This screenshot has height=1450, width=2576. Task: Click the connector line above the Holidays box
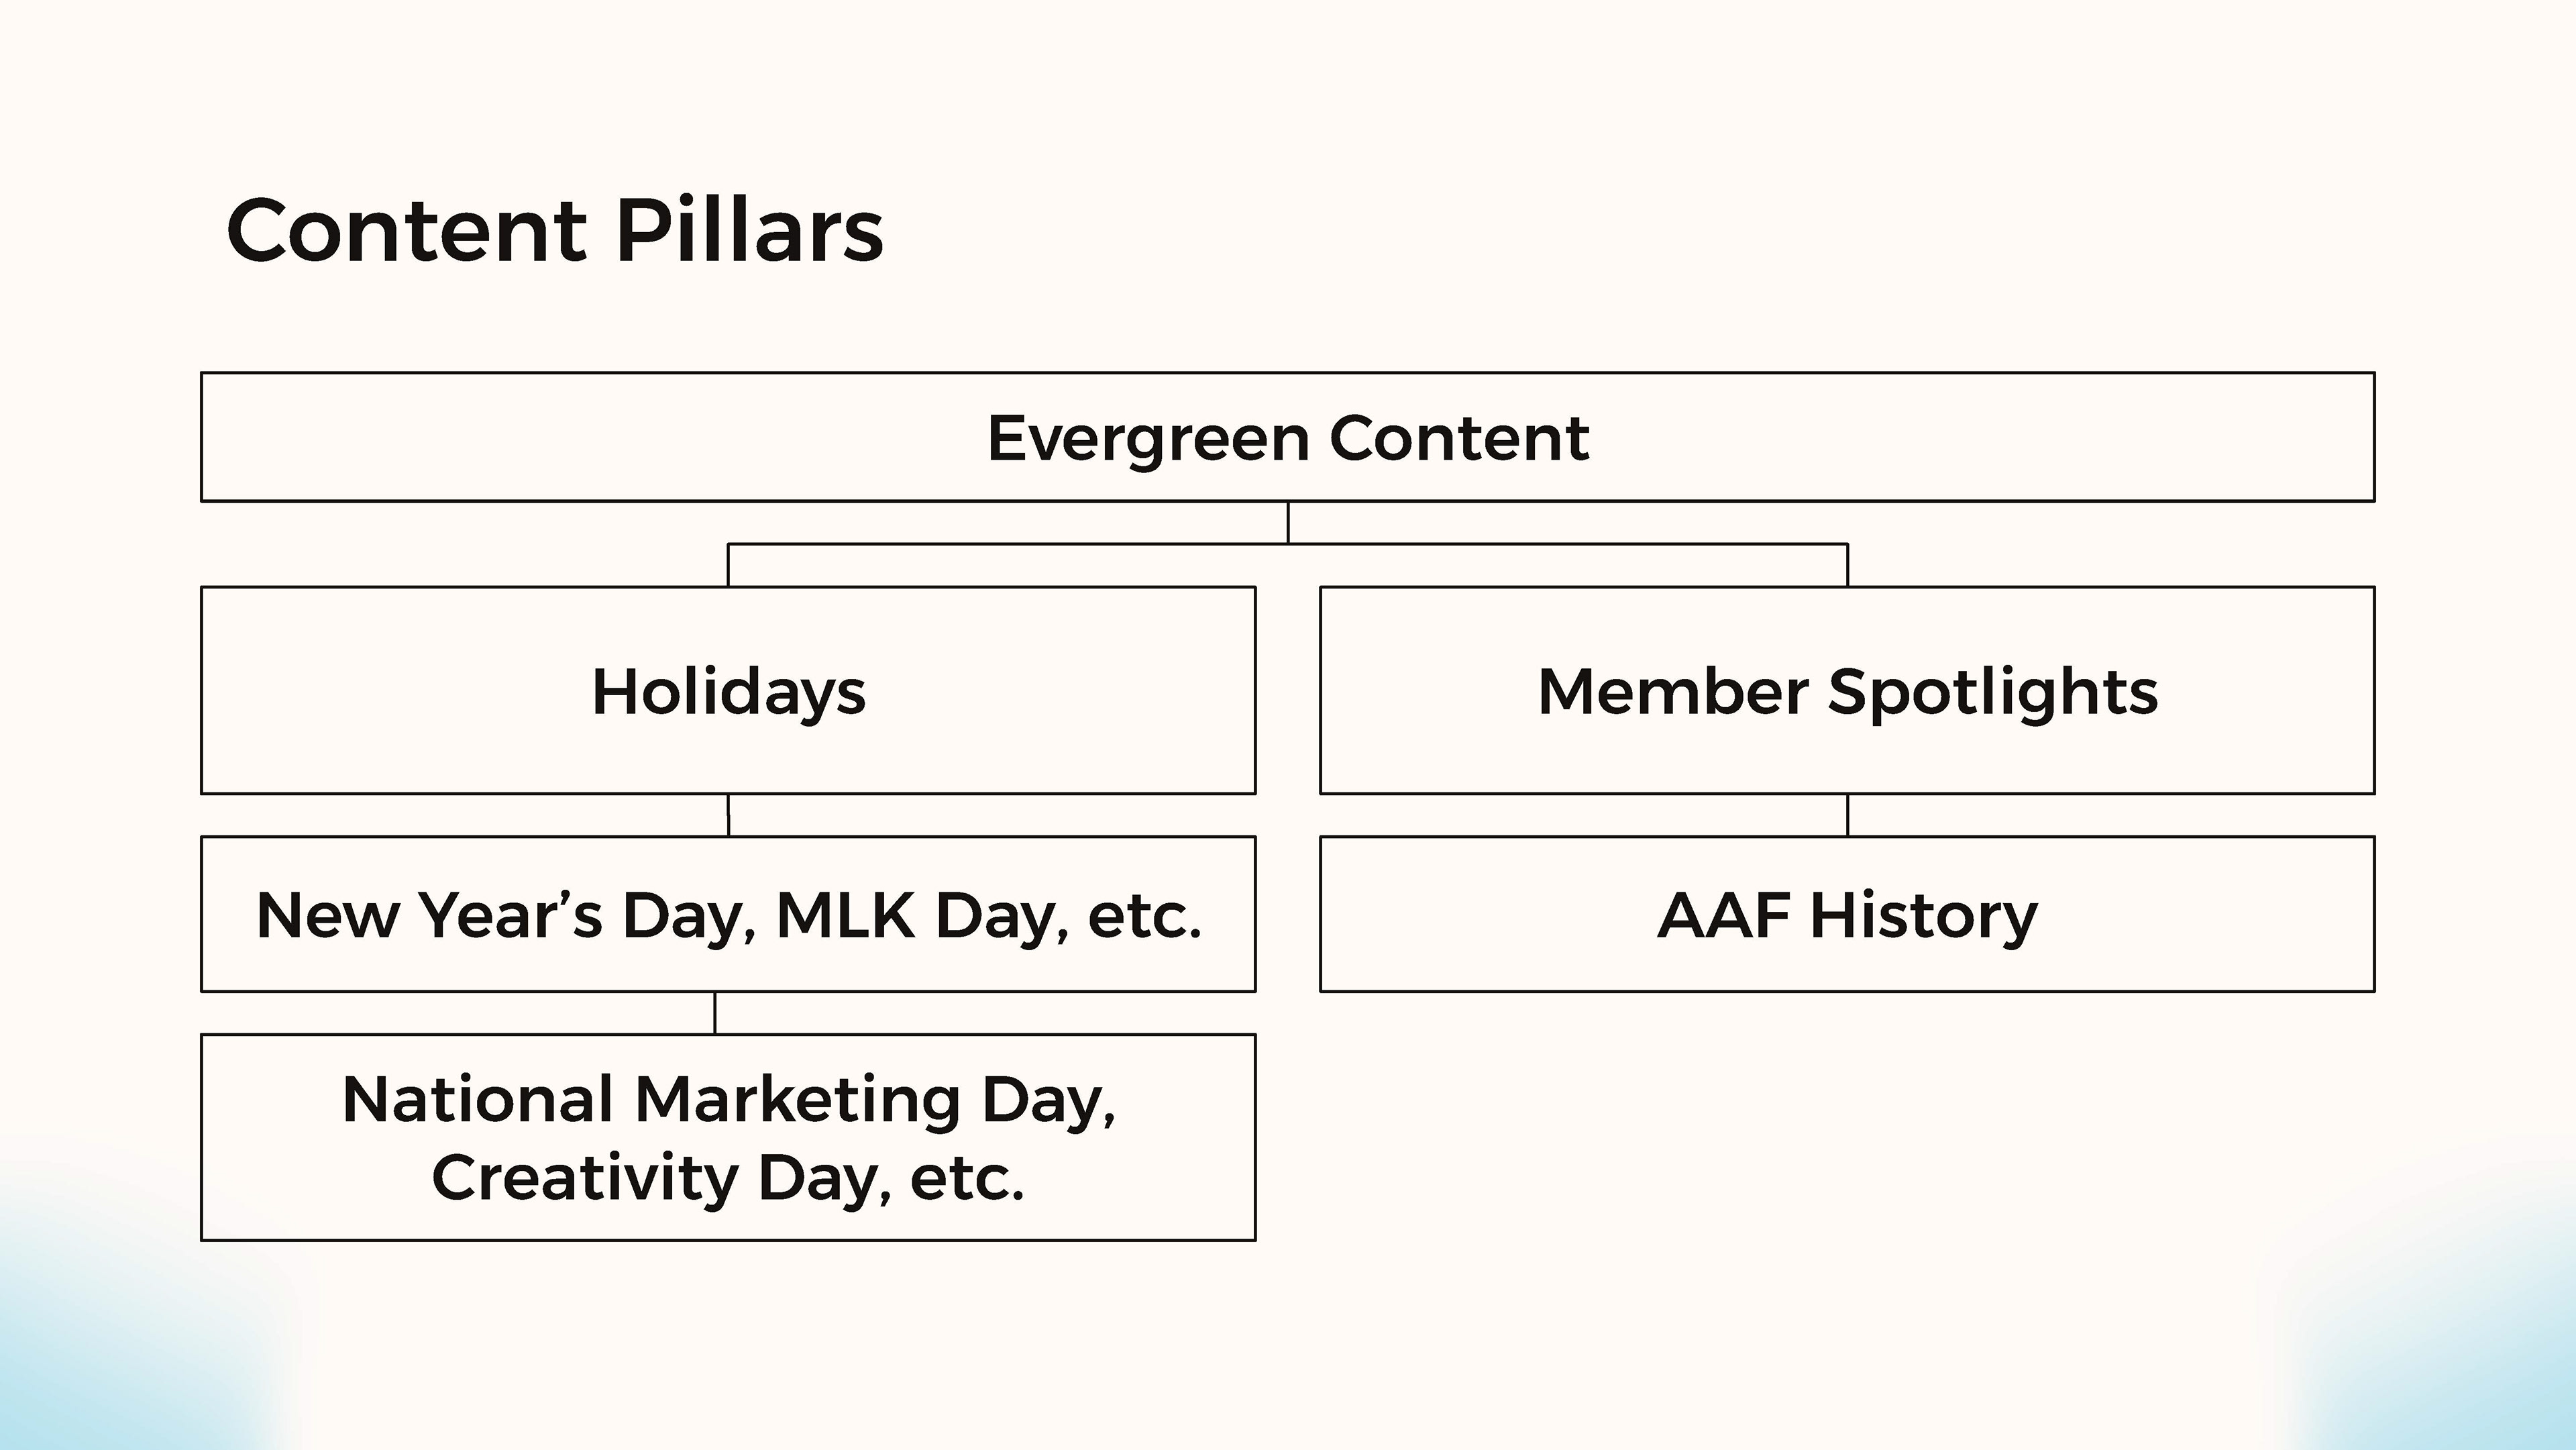(728, 565)
